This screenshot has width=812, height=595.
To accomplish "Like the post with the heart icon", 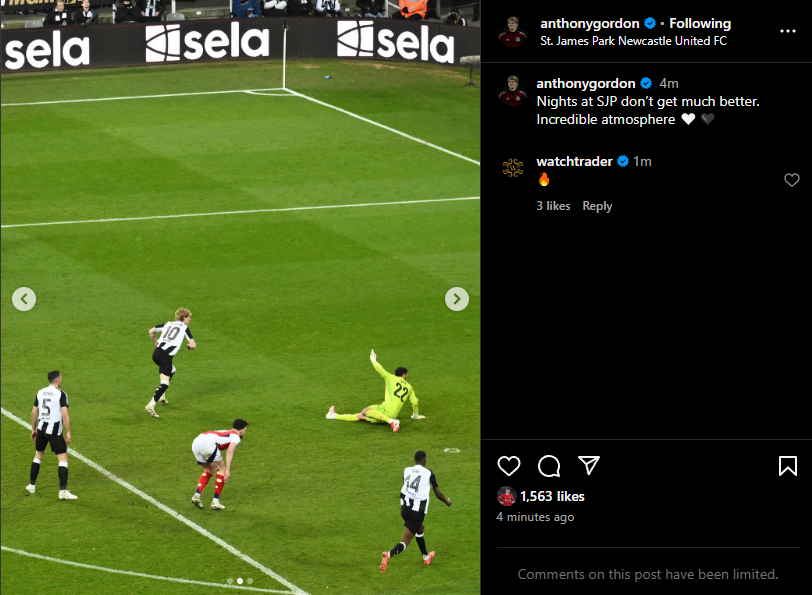I will point(509,466).
